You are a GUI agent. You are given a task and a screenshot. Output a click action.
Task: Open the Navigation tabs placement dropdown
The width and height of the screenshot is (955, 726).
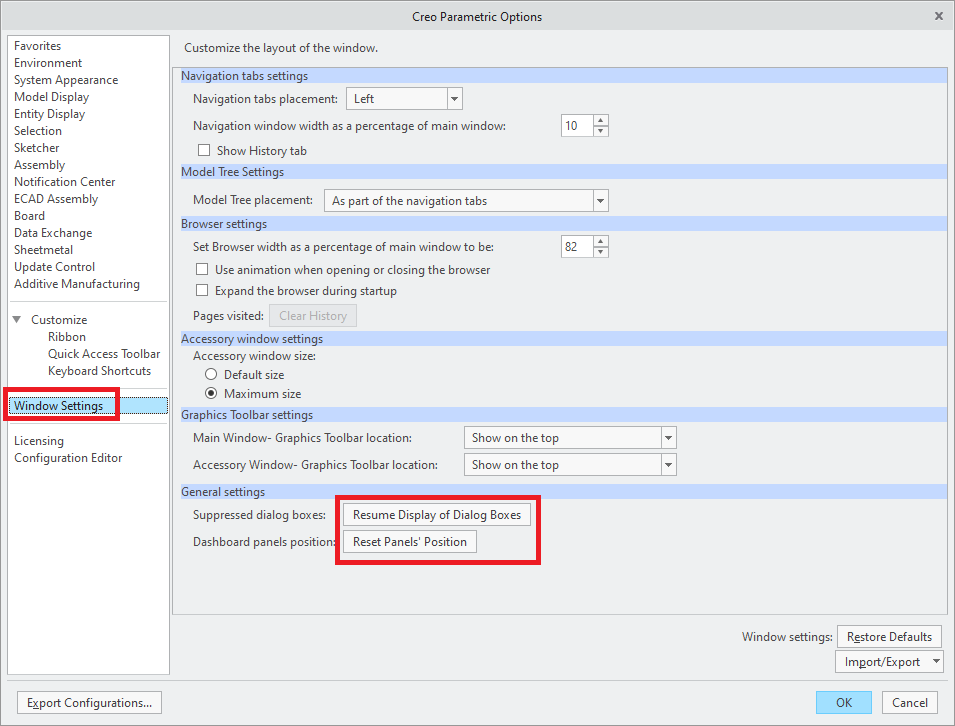454,98
